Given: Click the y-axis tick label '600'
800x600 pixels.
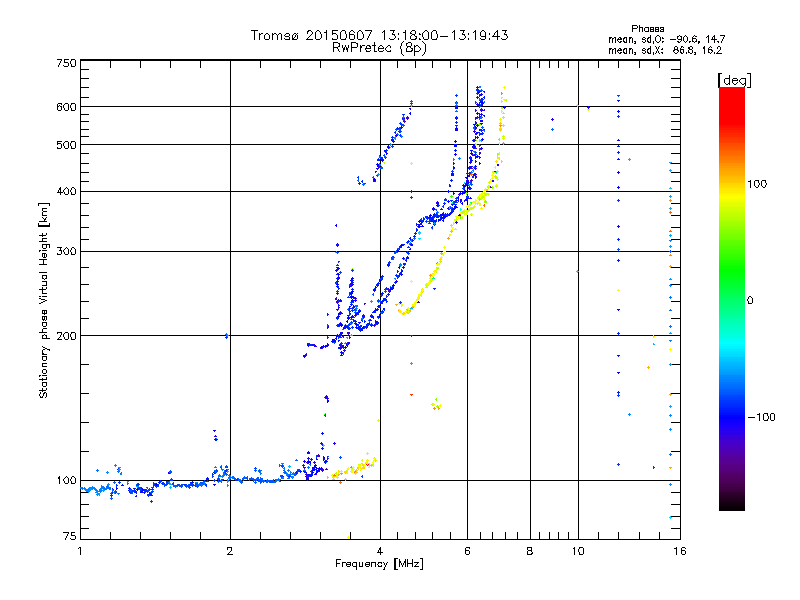Looking at the screenshot, I should coord(67,107).
